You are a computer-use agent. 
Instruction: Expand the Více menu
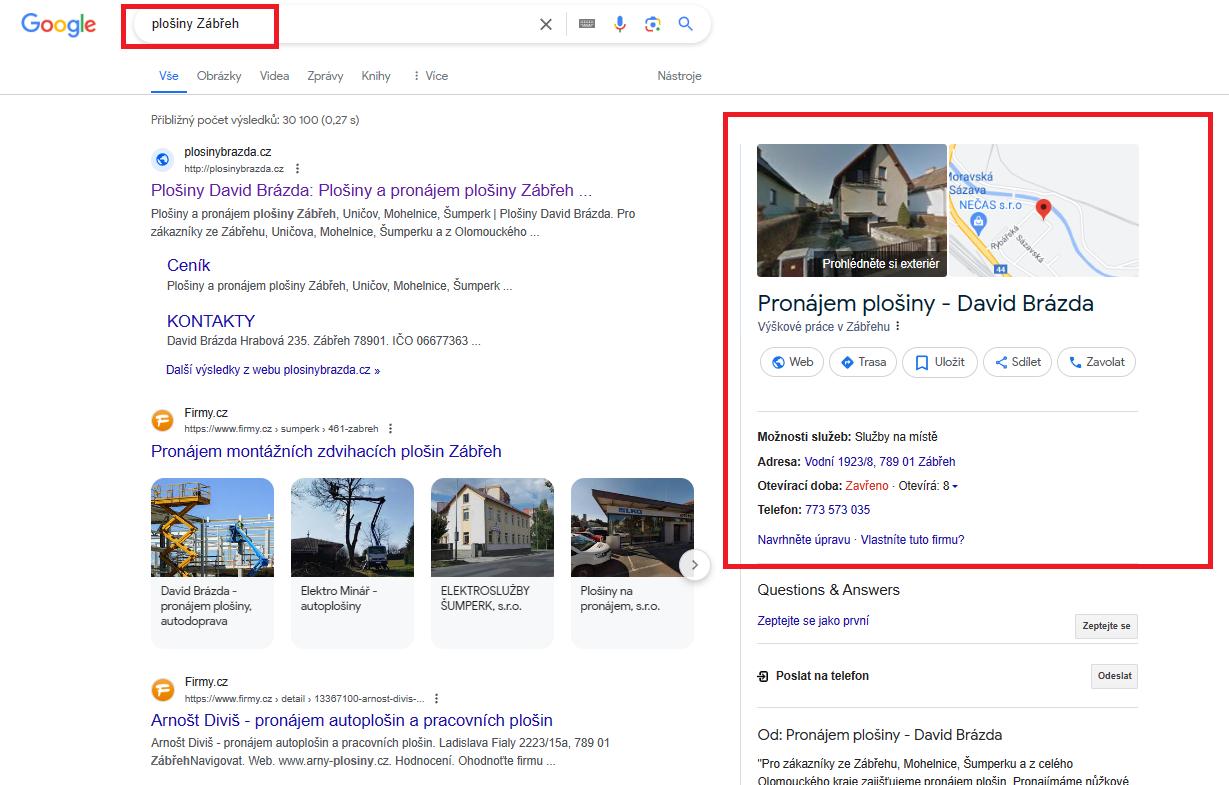pyautogui.click(x=431, y=76)
